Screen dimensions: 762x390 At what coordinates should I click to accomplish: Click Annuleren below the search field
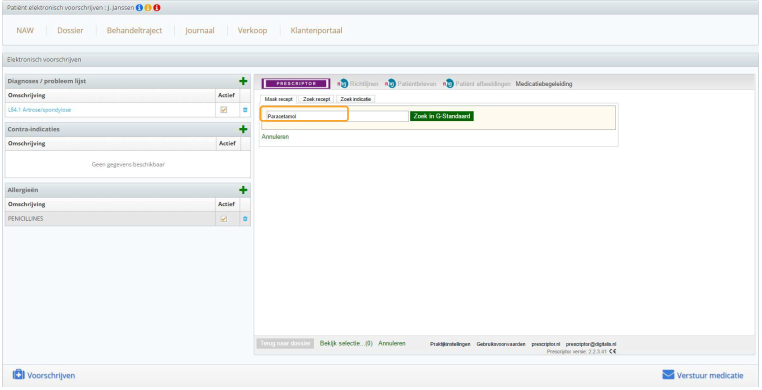pyautogui.click(x=276, y=137)
